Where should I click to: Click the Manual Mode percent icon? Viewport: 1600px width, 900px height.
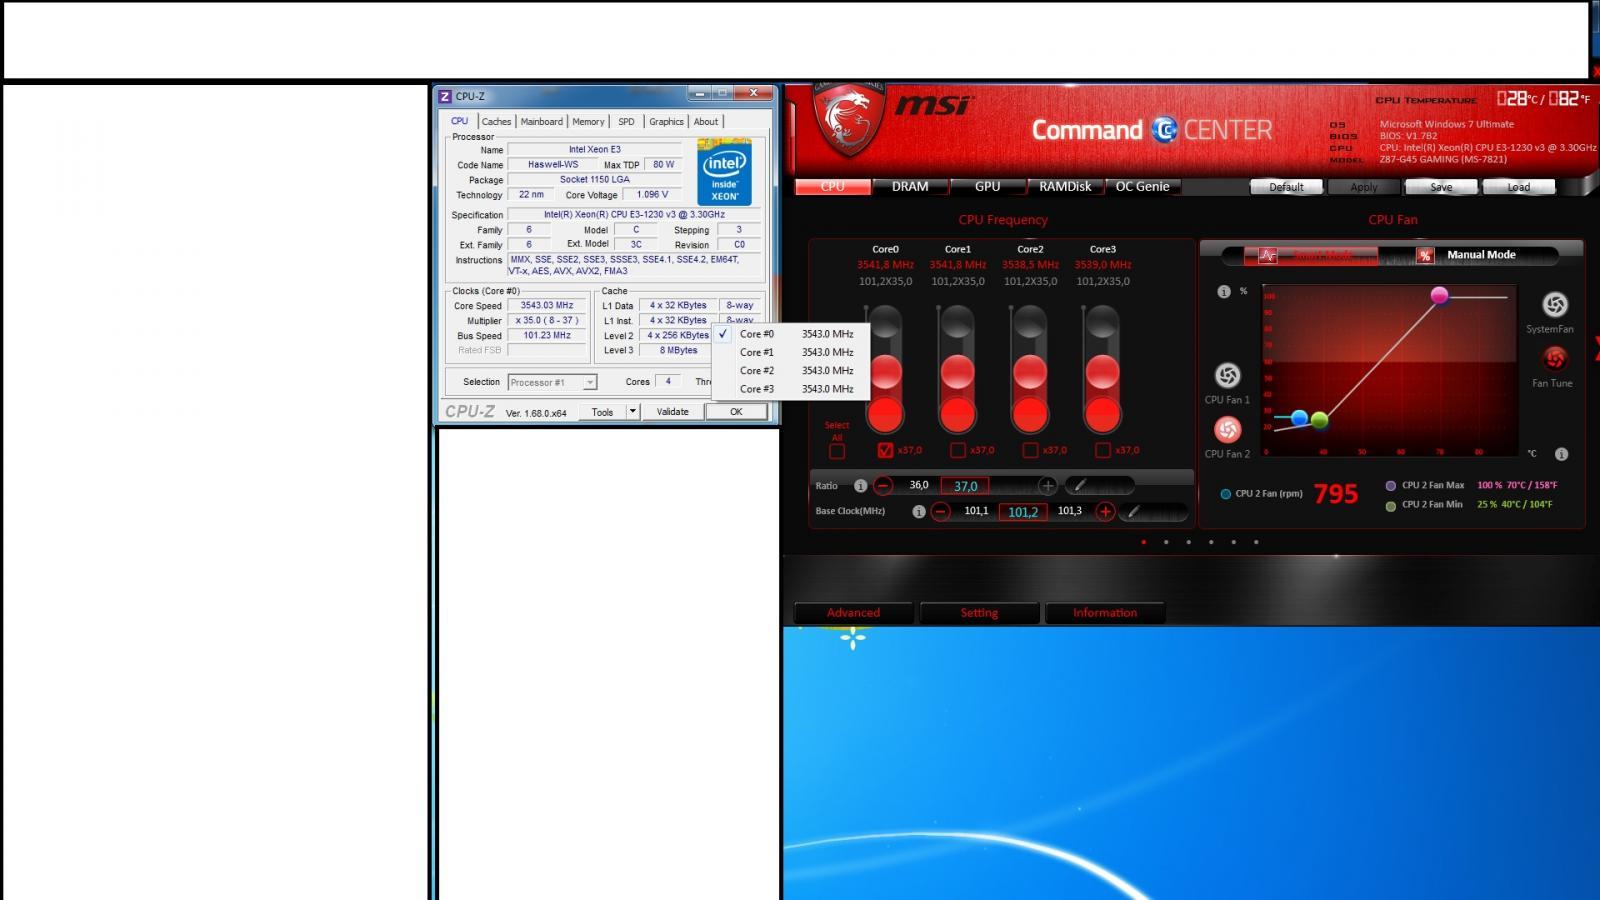click(x=1425, y=256)
